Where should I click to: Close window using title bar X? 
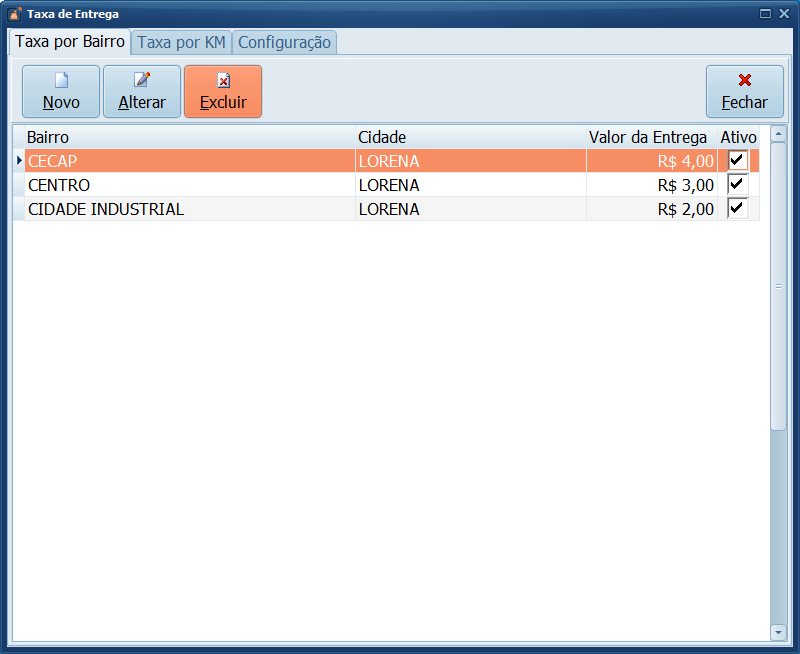tap(783, 14)
